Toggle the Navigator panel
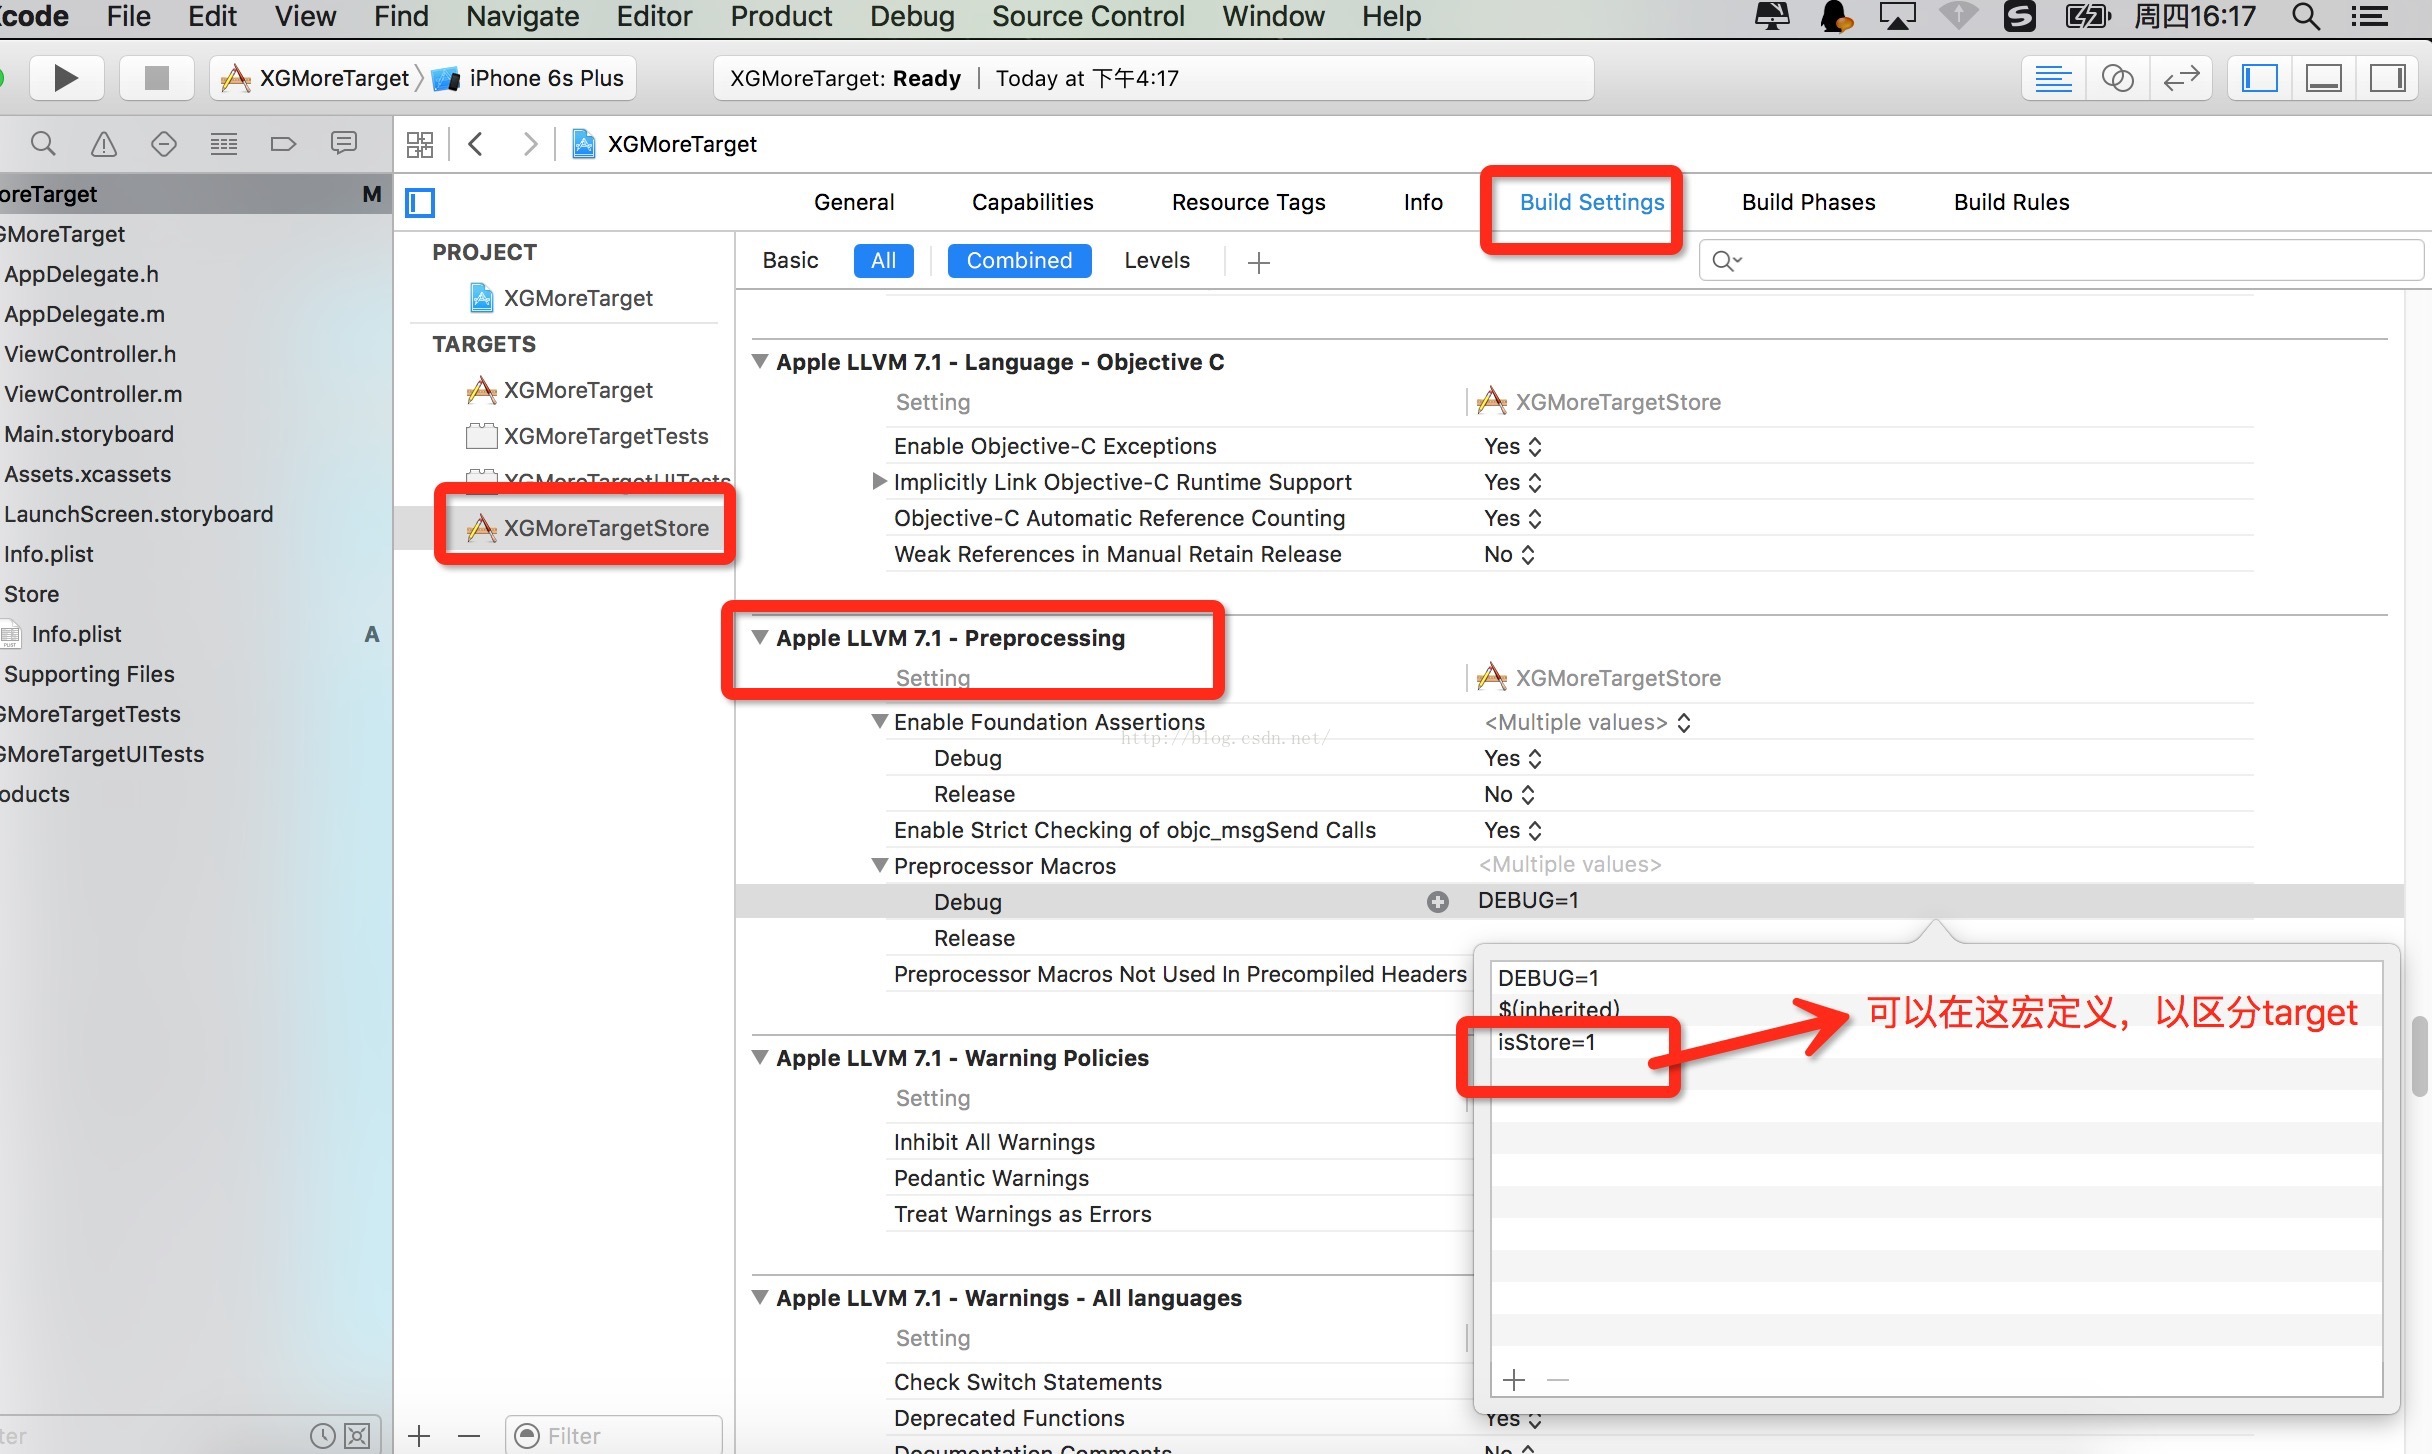The image size is (2432, 1454). pos(2259,78)
